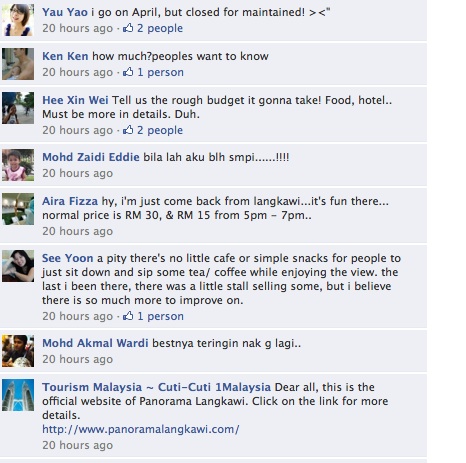Open Yau Yao's profile picture
This screenshot has height=463, width=466.
click(18, 20)
